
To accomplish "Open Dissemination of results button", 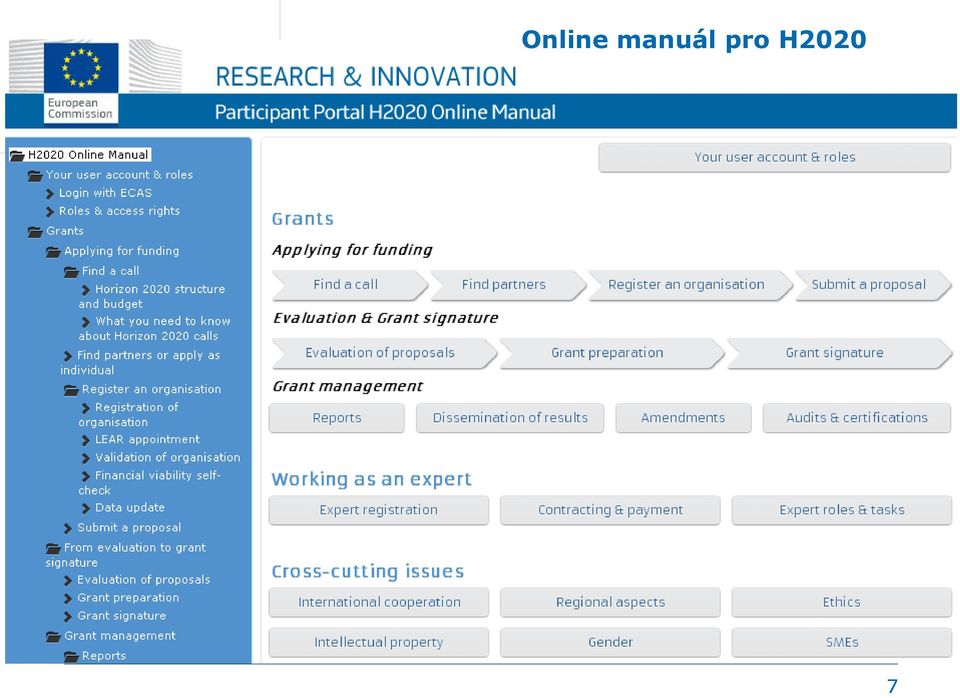I will point(510,418).
